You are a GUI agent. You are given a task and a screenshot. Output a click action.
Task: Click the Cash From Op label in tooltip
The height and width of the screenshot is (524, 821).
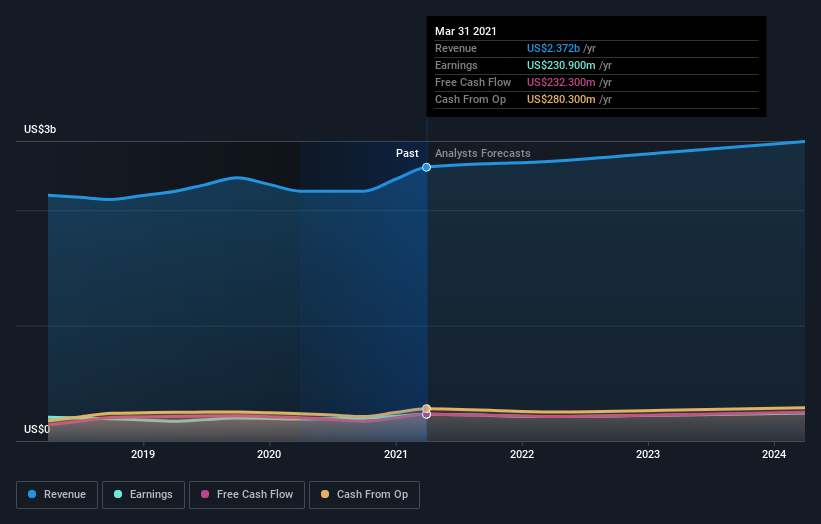coord(470,99)
